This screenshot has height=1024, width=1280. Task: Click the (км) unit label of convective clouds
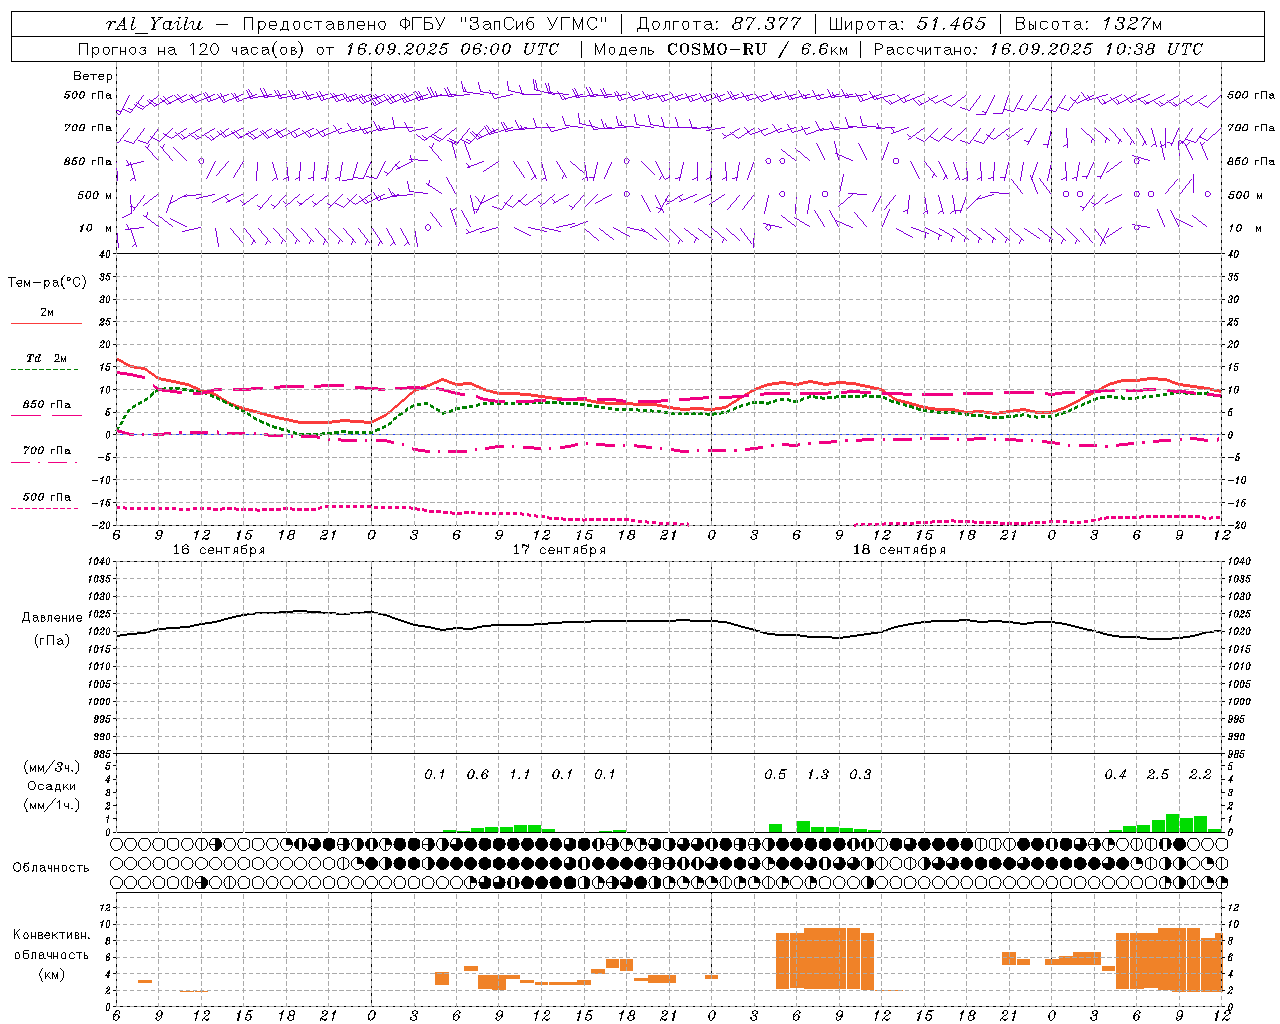click(51, 974)
